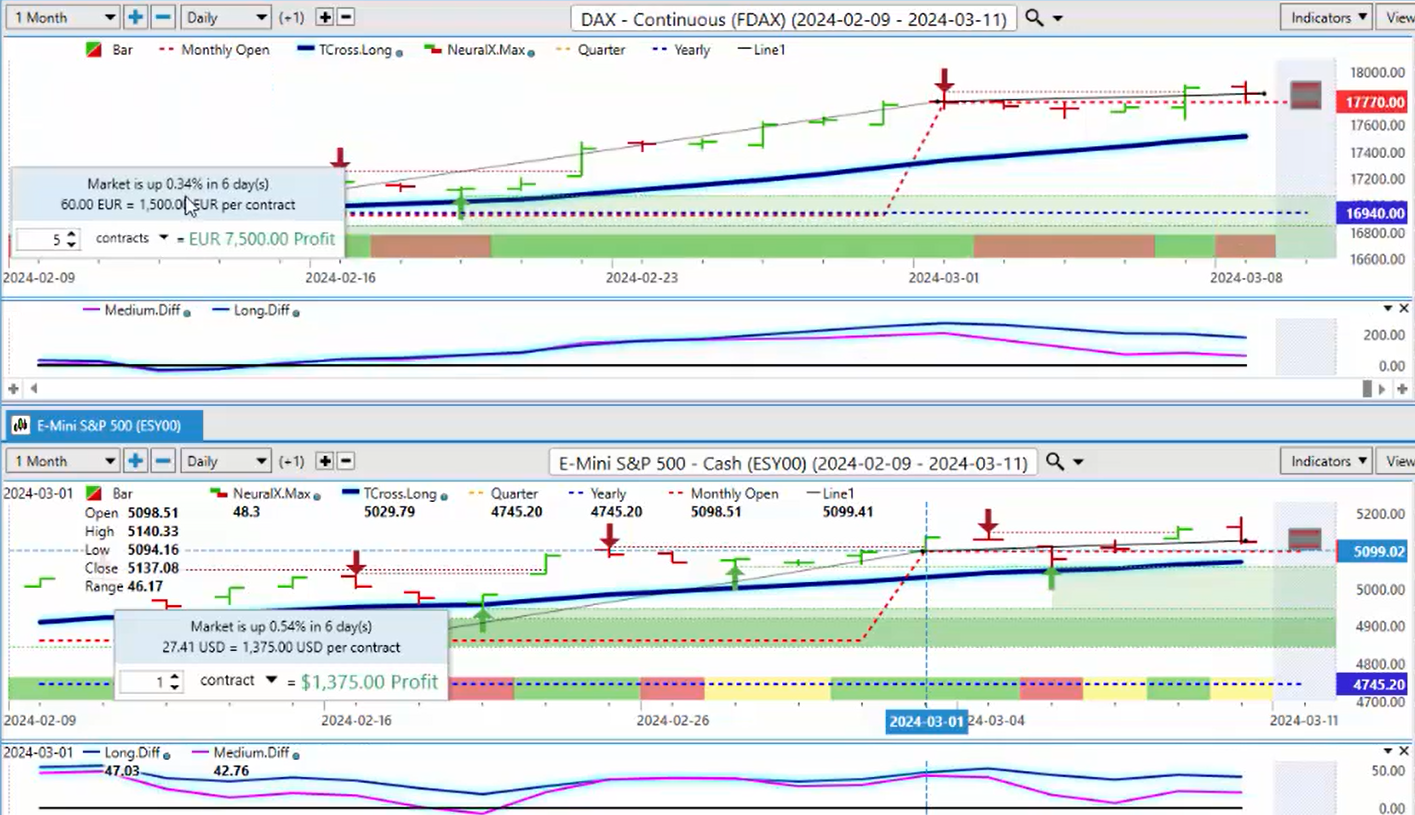Viewport: 1415px width, 815px height.
Task: Click DAX - Continuous (FDAX) chart title field
Action: (794, 18)
